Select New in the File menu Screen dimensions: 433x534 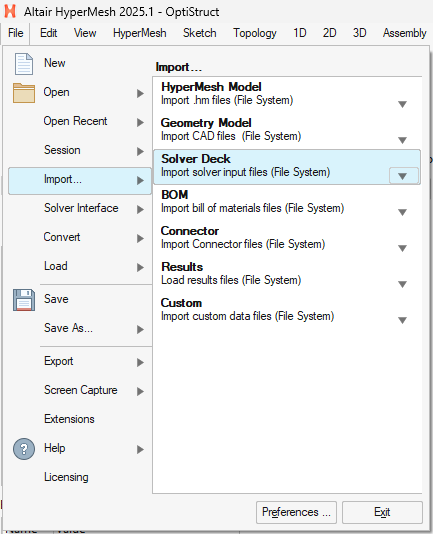coord(55,63)
